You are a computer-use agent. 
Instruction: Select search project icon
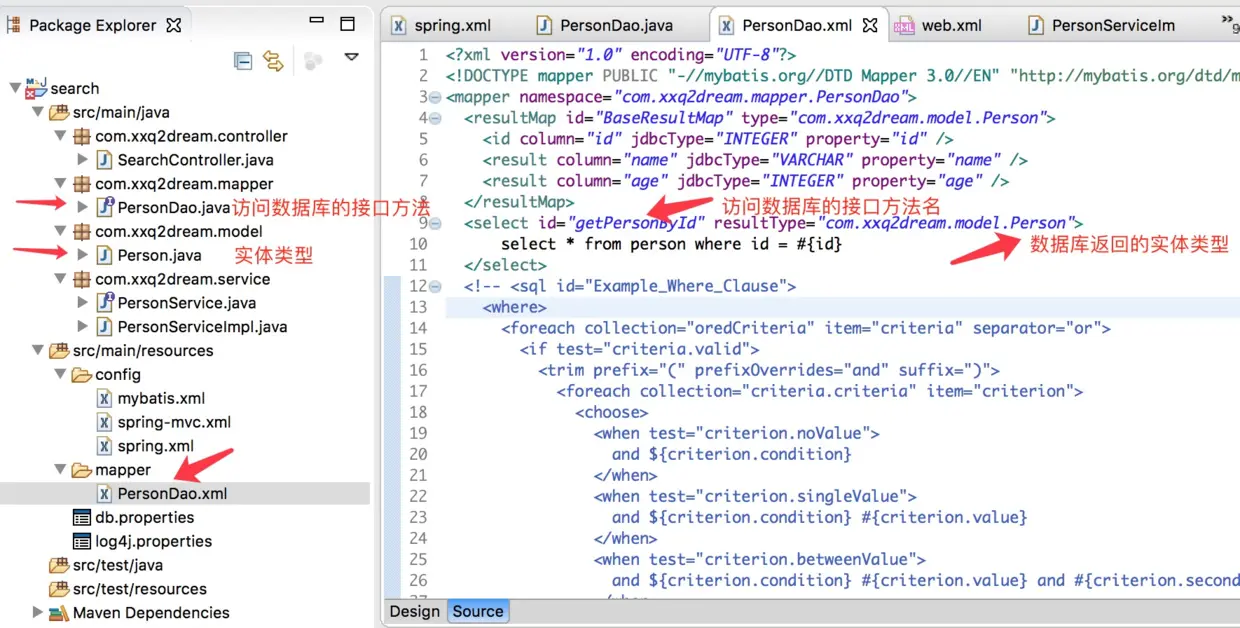(37, 87)
